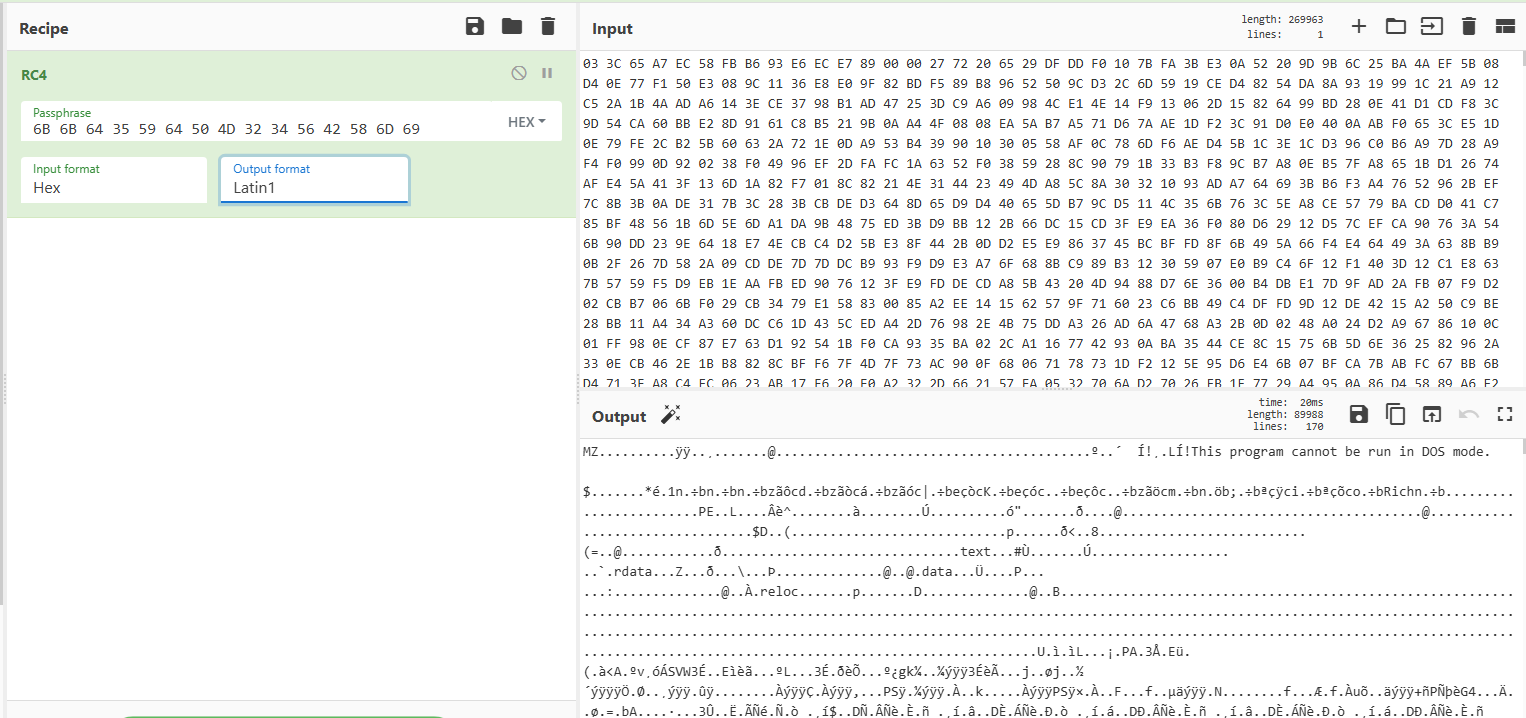Viewport: 1526px width, 718px height.
Task: Load a recipe using folder icon
Action: [512, 27]
